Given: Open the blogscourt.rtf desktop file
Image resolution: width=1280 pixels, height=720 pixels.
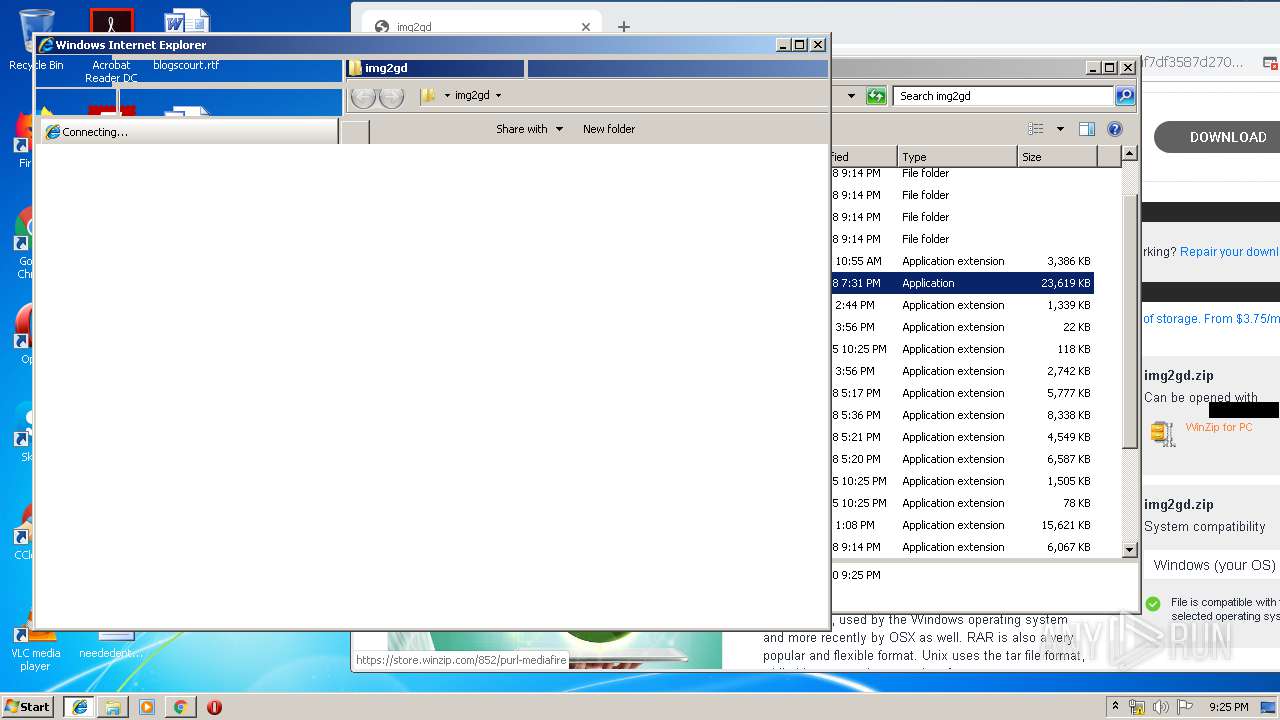Looking at the screenshot, I should [x=186, y=40].
